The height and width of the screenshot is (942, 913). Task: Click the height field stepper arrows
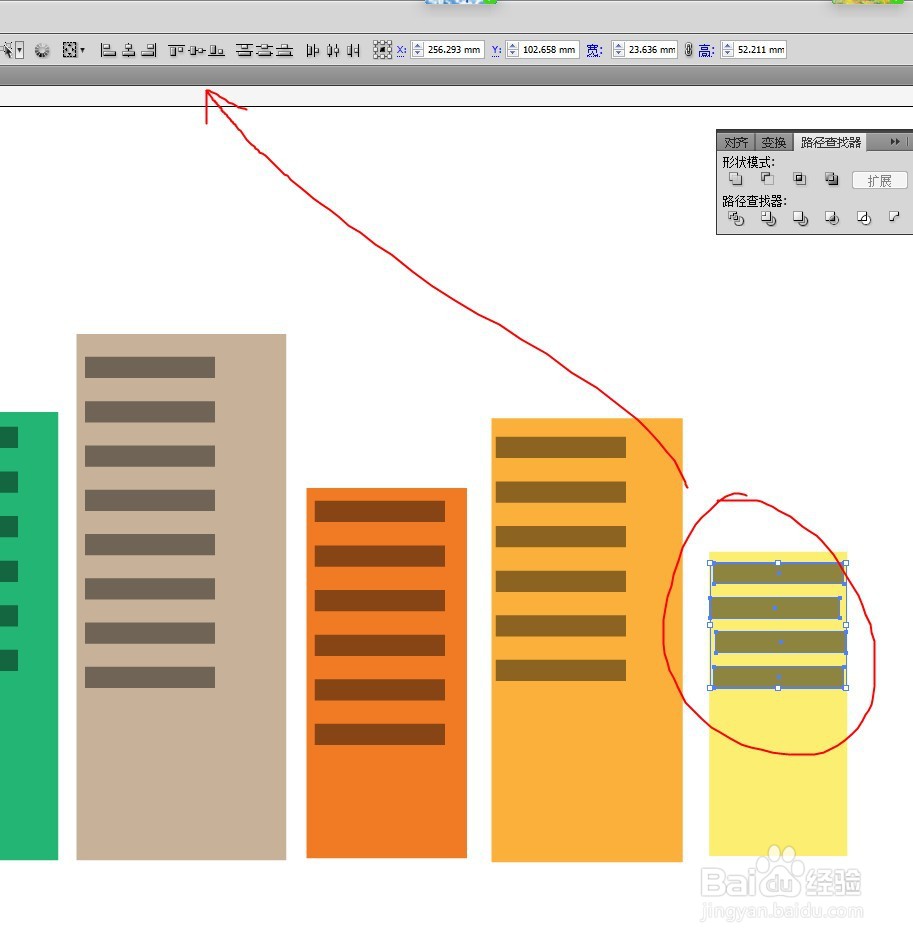727,50
